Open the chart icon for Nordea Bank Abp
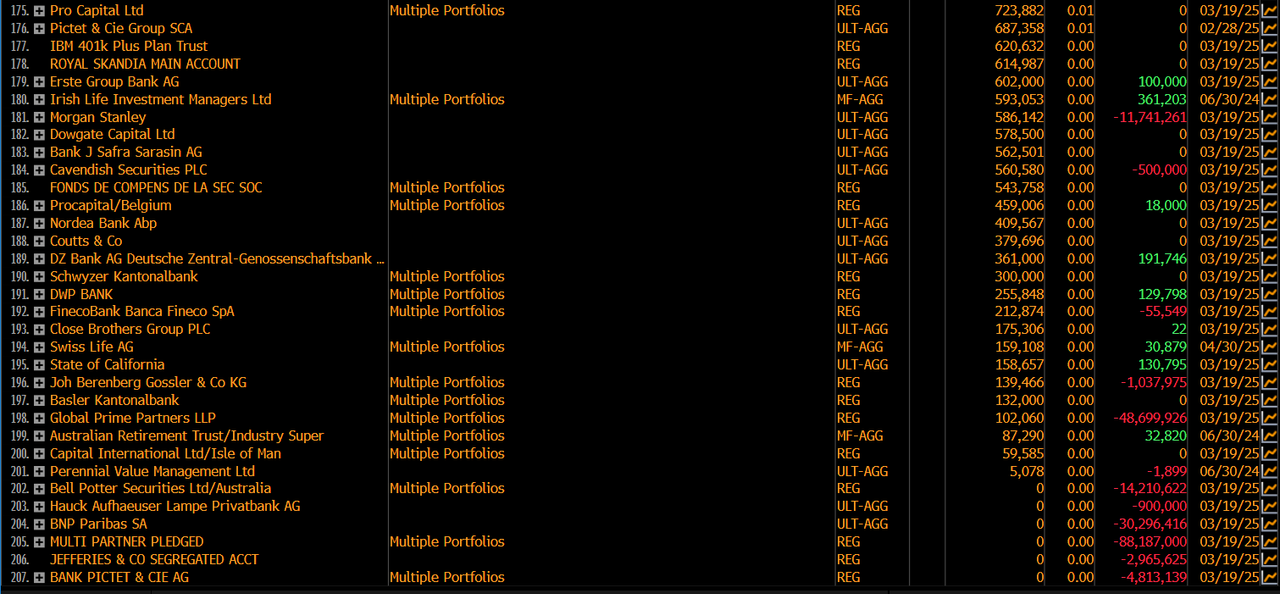The image size is (1280, 594). tap(1270, 223)
